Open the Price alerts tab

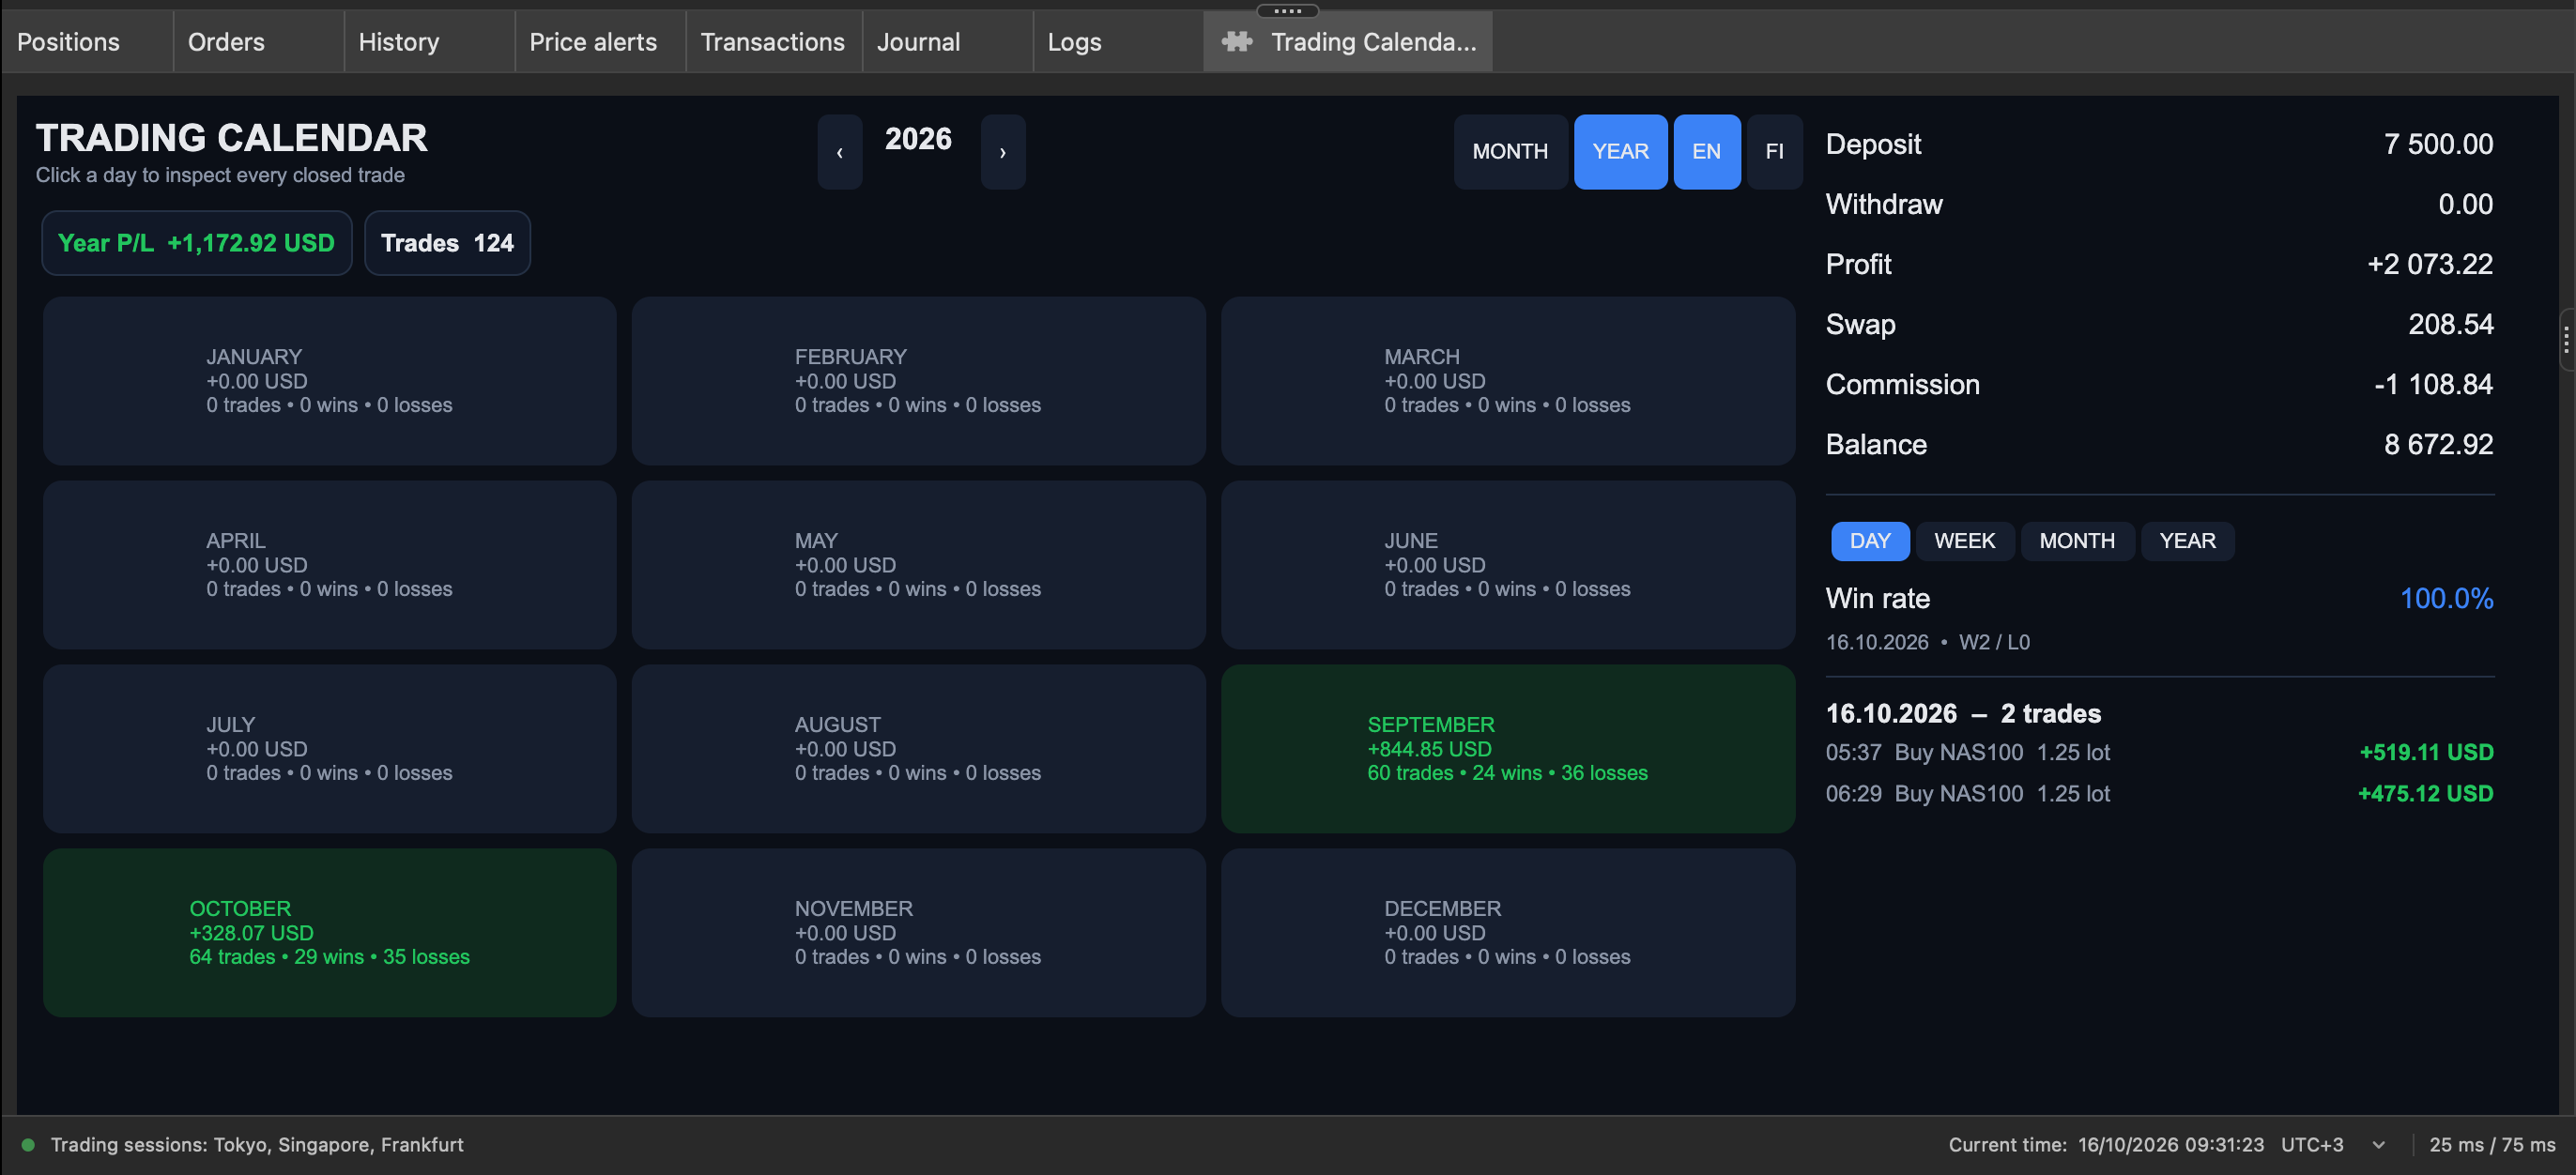pyautogui.click(x=600, y=42)
